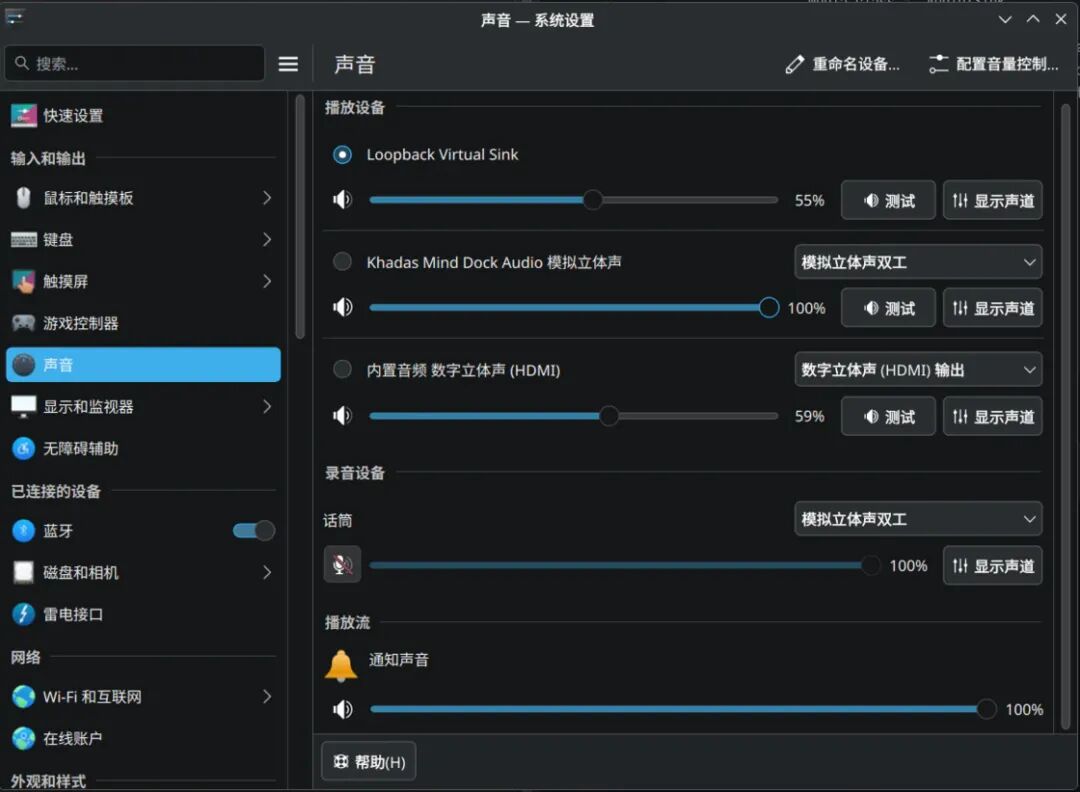Show channels for Khadas Mind Dock Audio
Screen dimensions: 1080x792
[993, 308]
